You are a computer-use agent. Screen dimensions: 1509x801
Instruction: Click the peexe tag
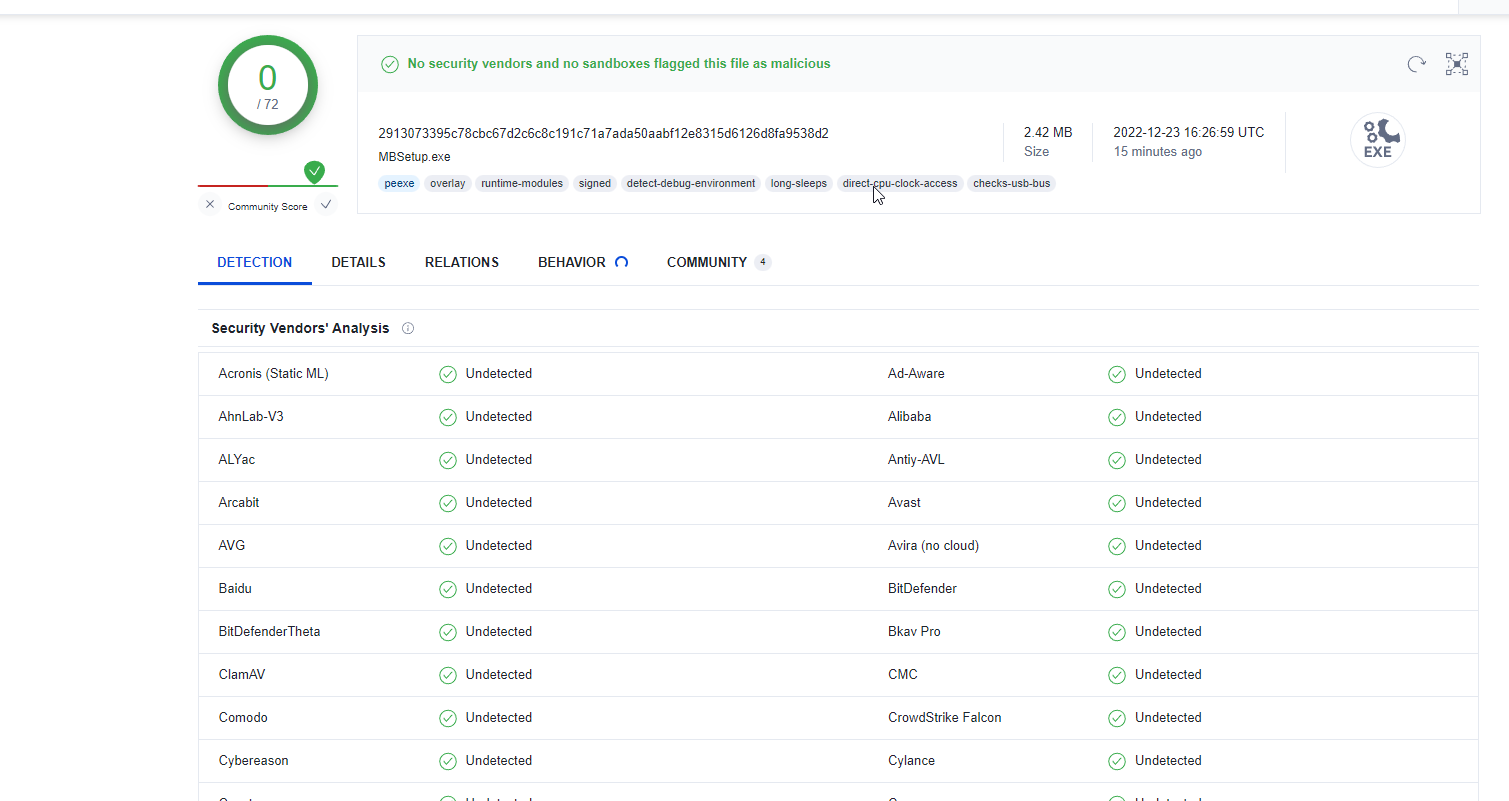click(x=399, y=184)
